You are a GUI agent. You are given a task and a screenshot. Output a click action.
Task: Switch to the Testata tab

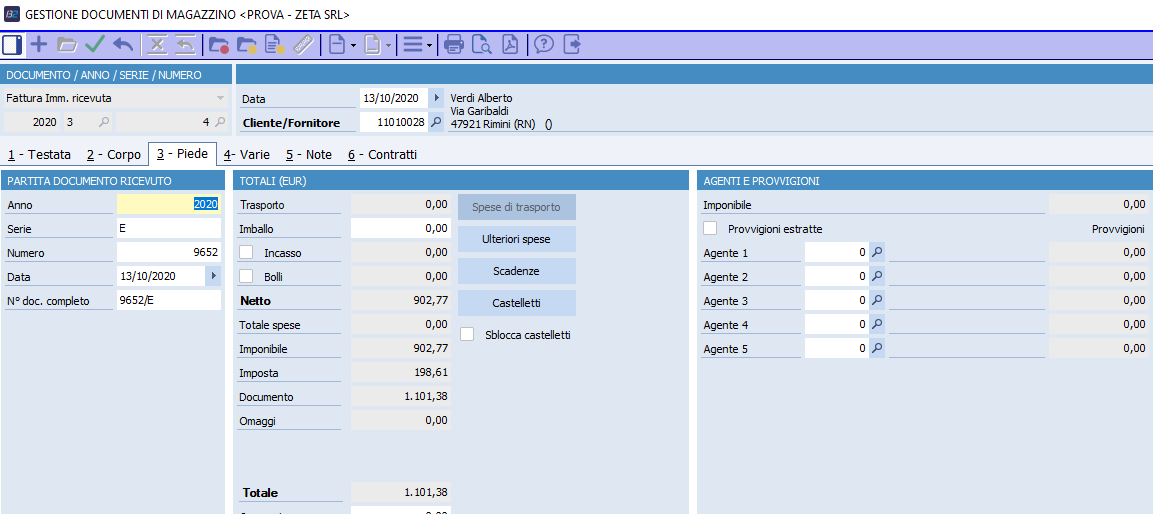coord(39,155)
